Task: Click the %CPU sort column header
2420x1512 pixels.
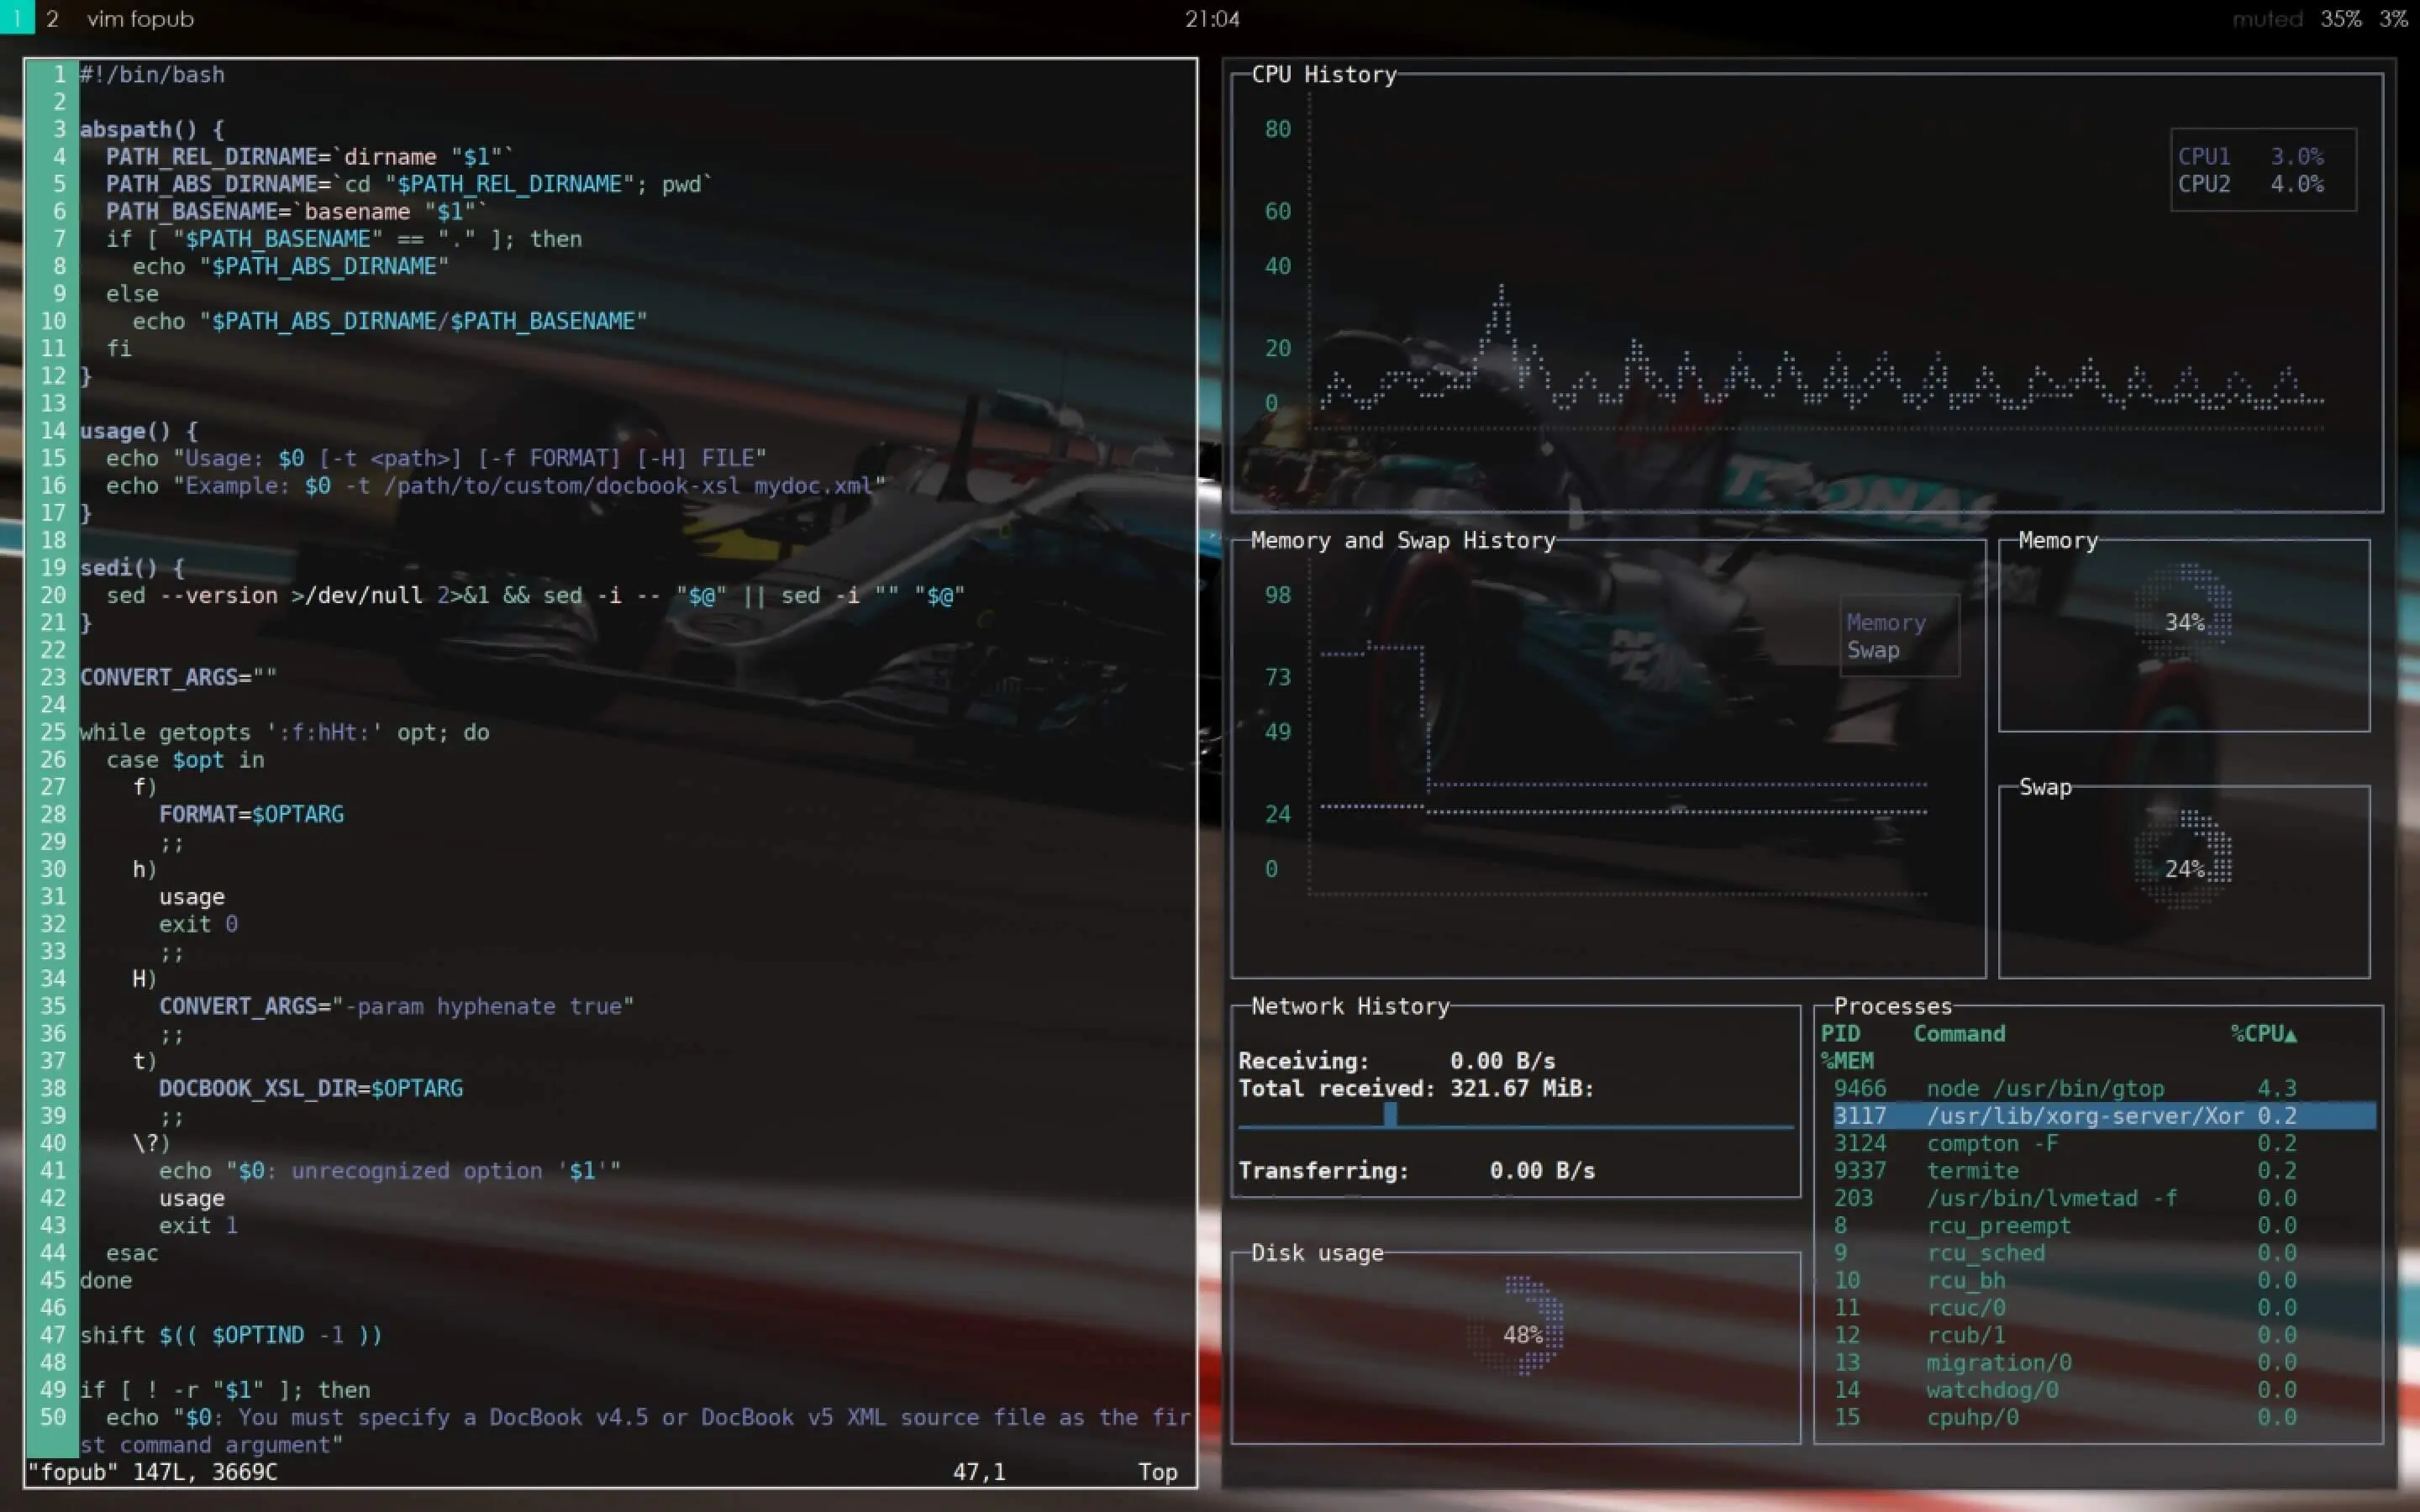Action: [x=2262, y=1033]
